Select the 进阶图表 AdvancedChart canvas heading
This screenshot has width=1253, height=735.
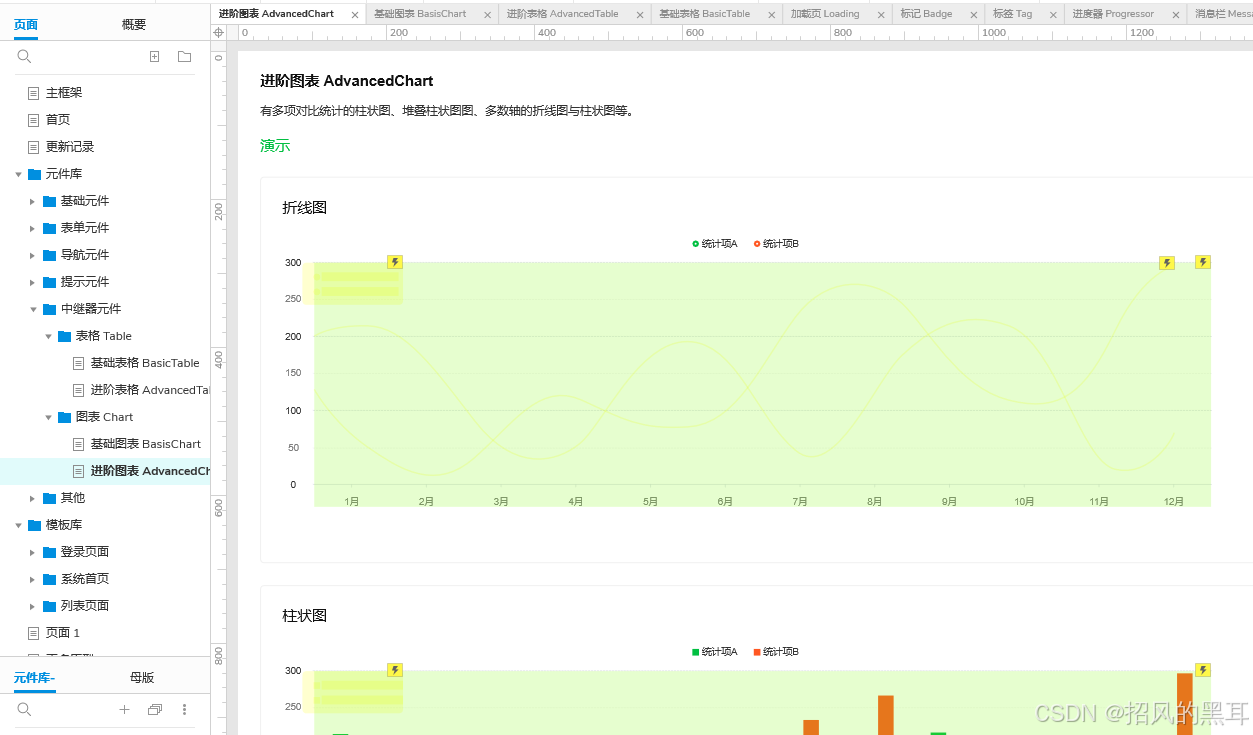(x=346, y=81)
